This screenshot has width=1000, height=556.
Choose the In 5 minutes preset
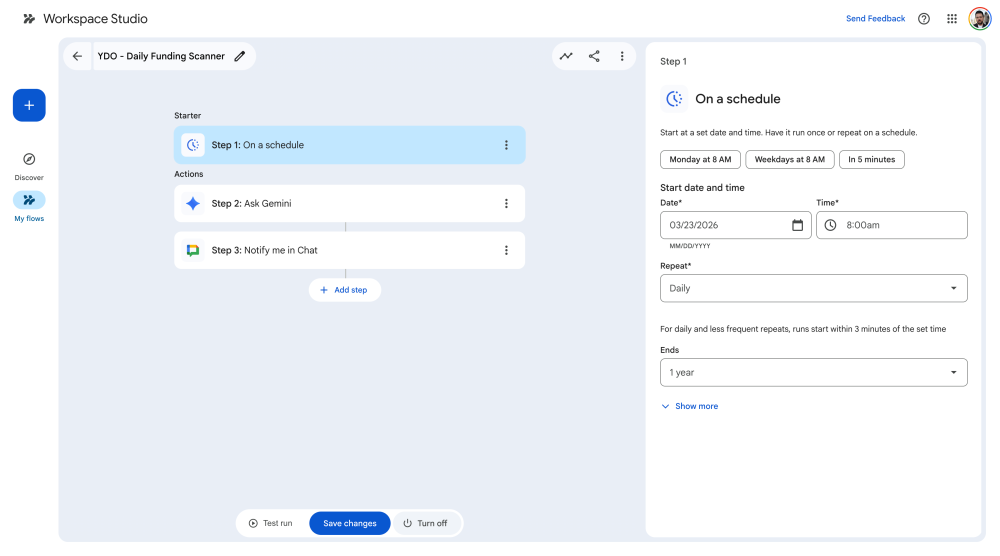[x=871, y=159]
